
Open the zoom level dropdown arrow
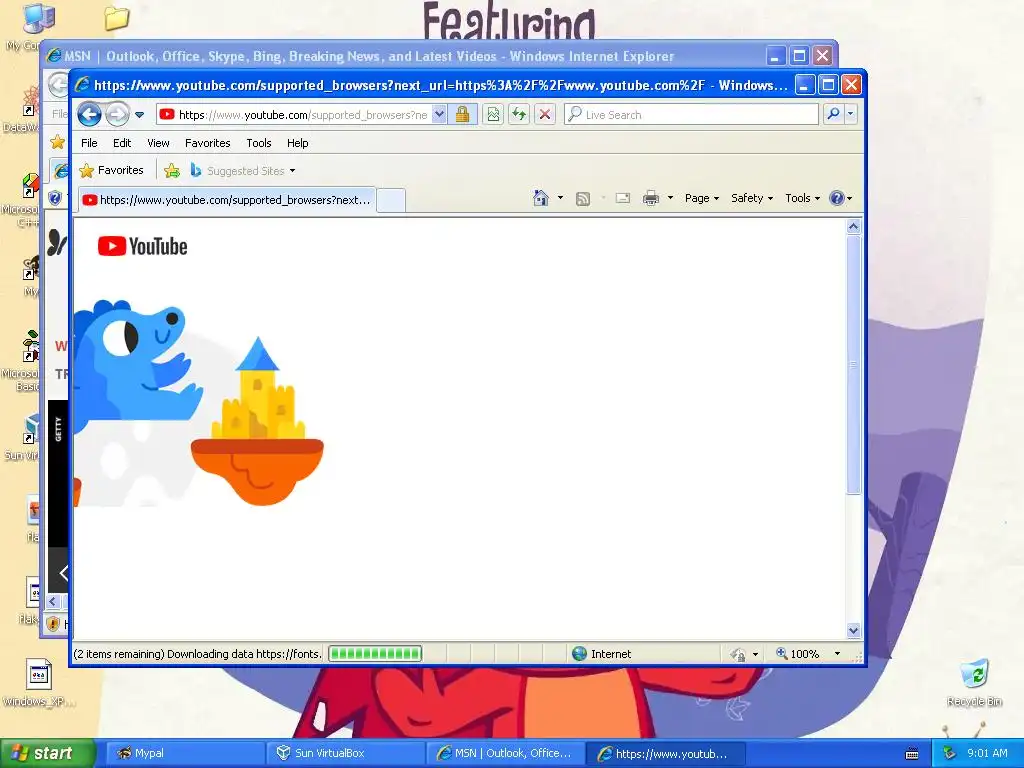pos(837,654)
